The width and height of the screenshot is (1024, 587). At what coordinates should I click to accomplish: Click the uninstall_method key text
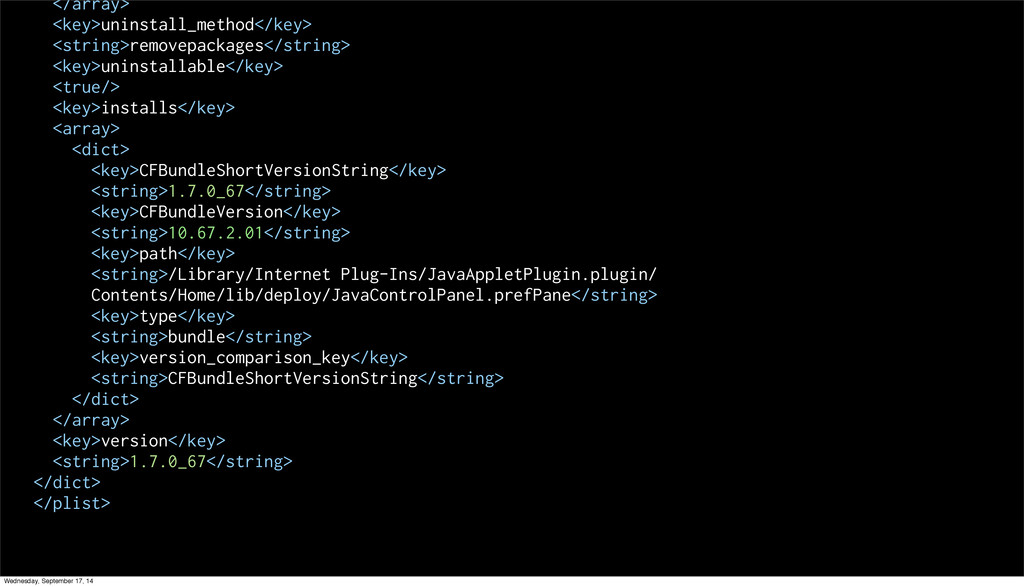177,24
